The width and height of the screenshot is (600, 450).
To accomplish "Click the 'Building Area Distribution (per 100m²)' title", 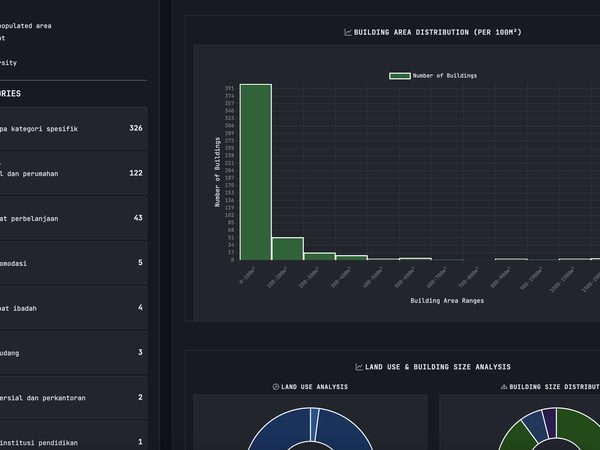I will [x=437, y=33].
